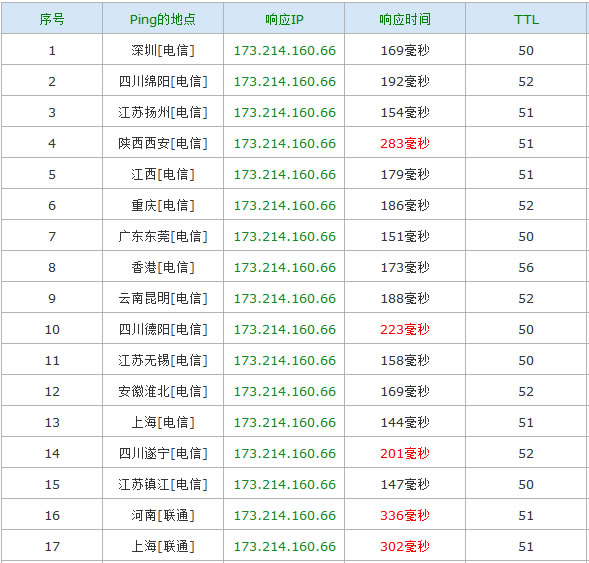The height and width of the screenshot is (563, 589).
Task: Click the red 336毫秒 response time
Action: tap(405, 515)
